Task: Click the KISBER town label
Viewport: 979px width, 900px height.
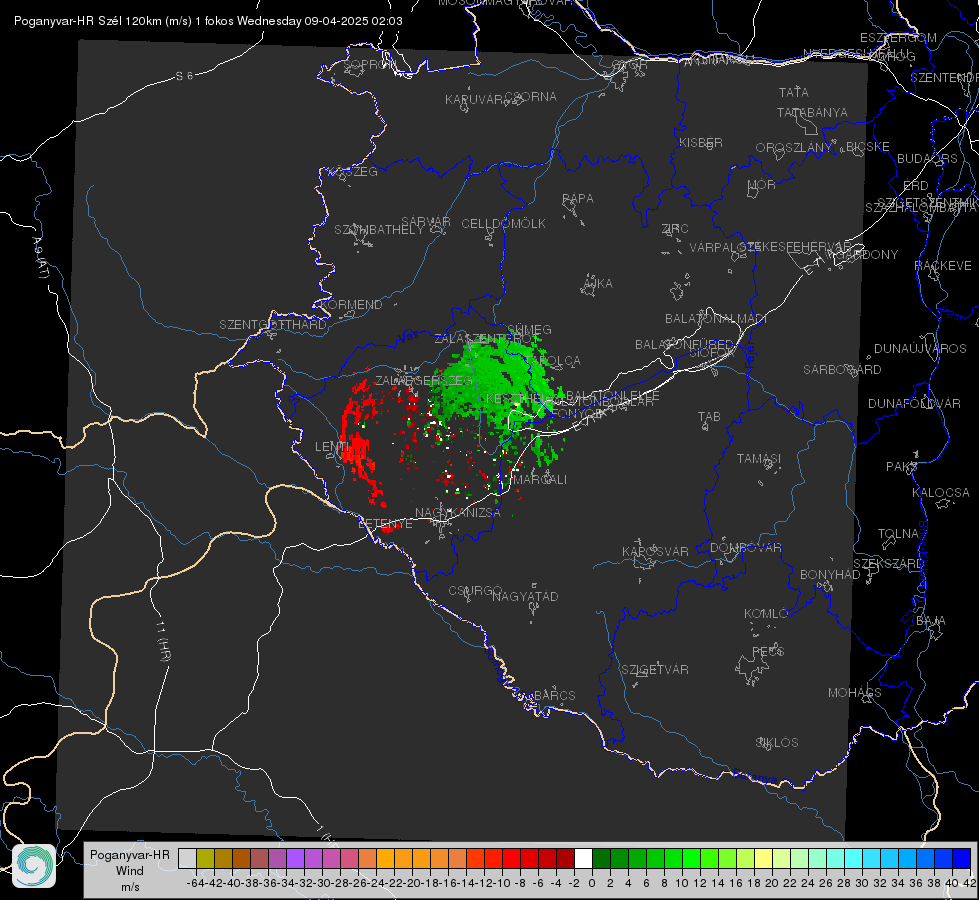Action: coord(701,143)
